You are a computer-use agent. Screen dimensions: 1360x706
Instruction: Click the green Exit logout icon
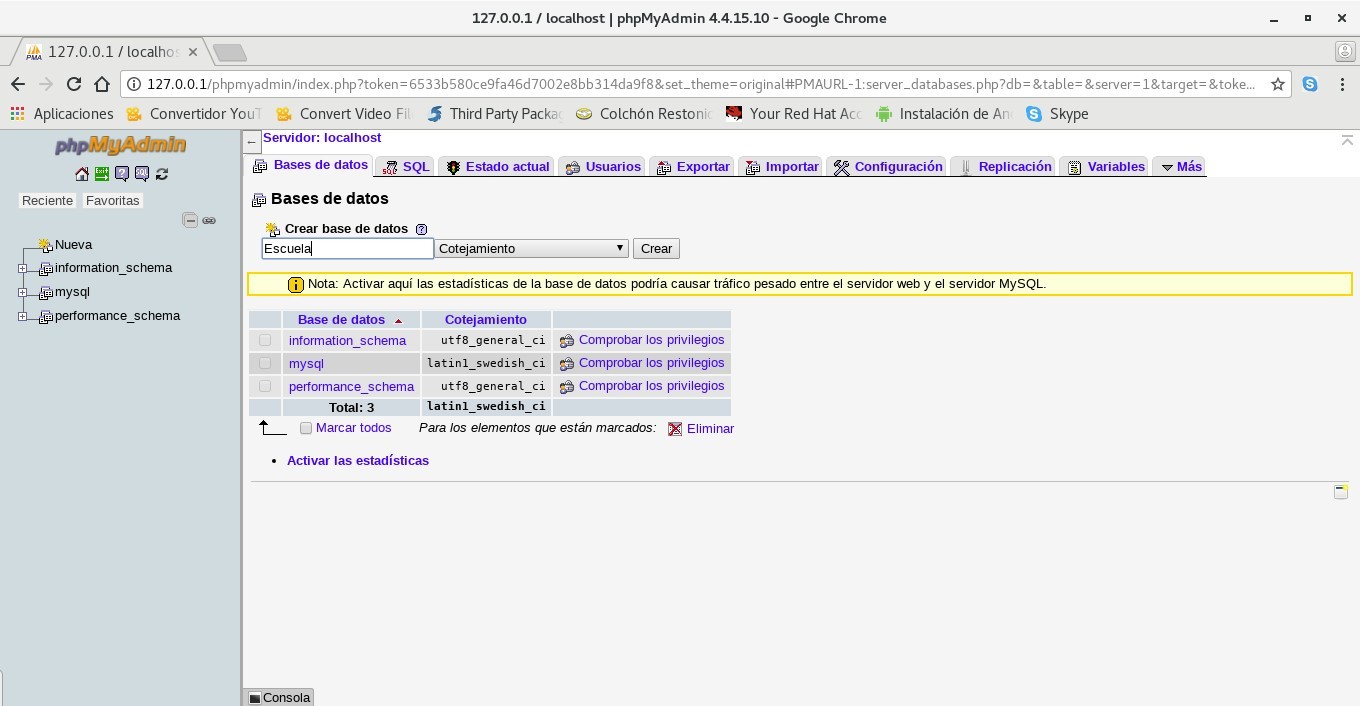[x=102, y=174]
